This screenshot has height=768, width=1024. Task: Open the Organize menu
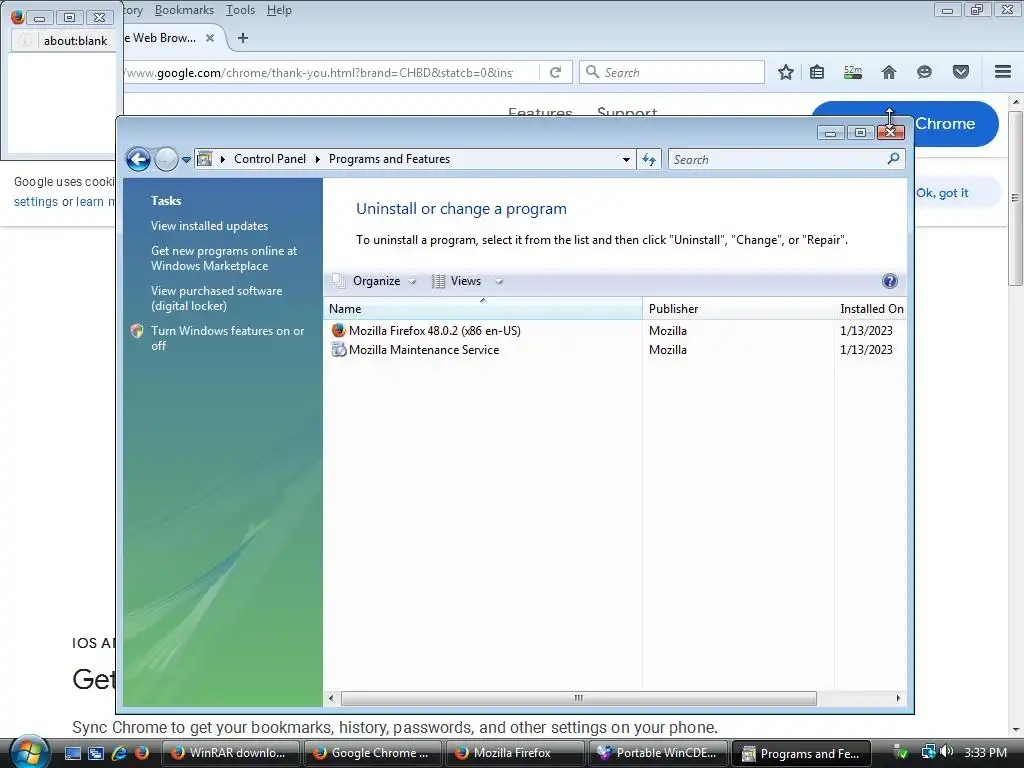[x=374, y=281]
